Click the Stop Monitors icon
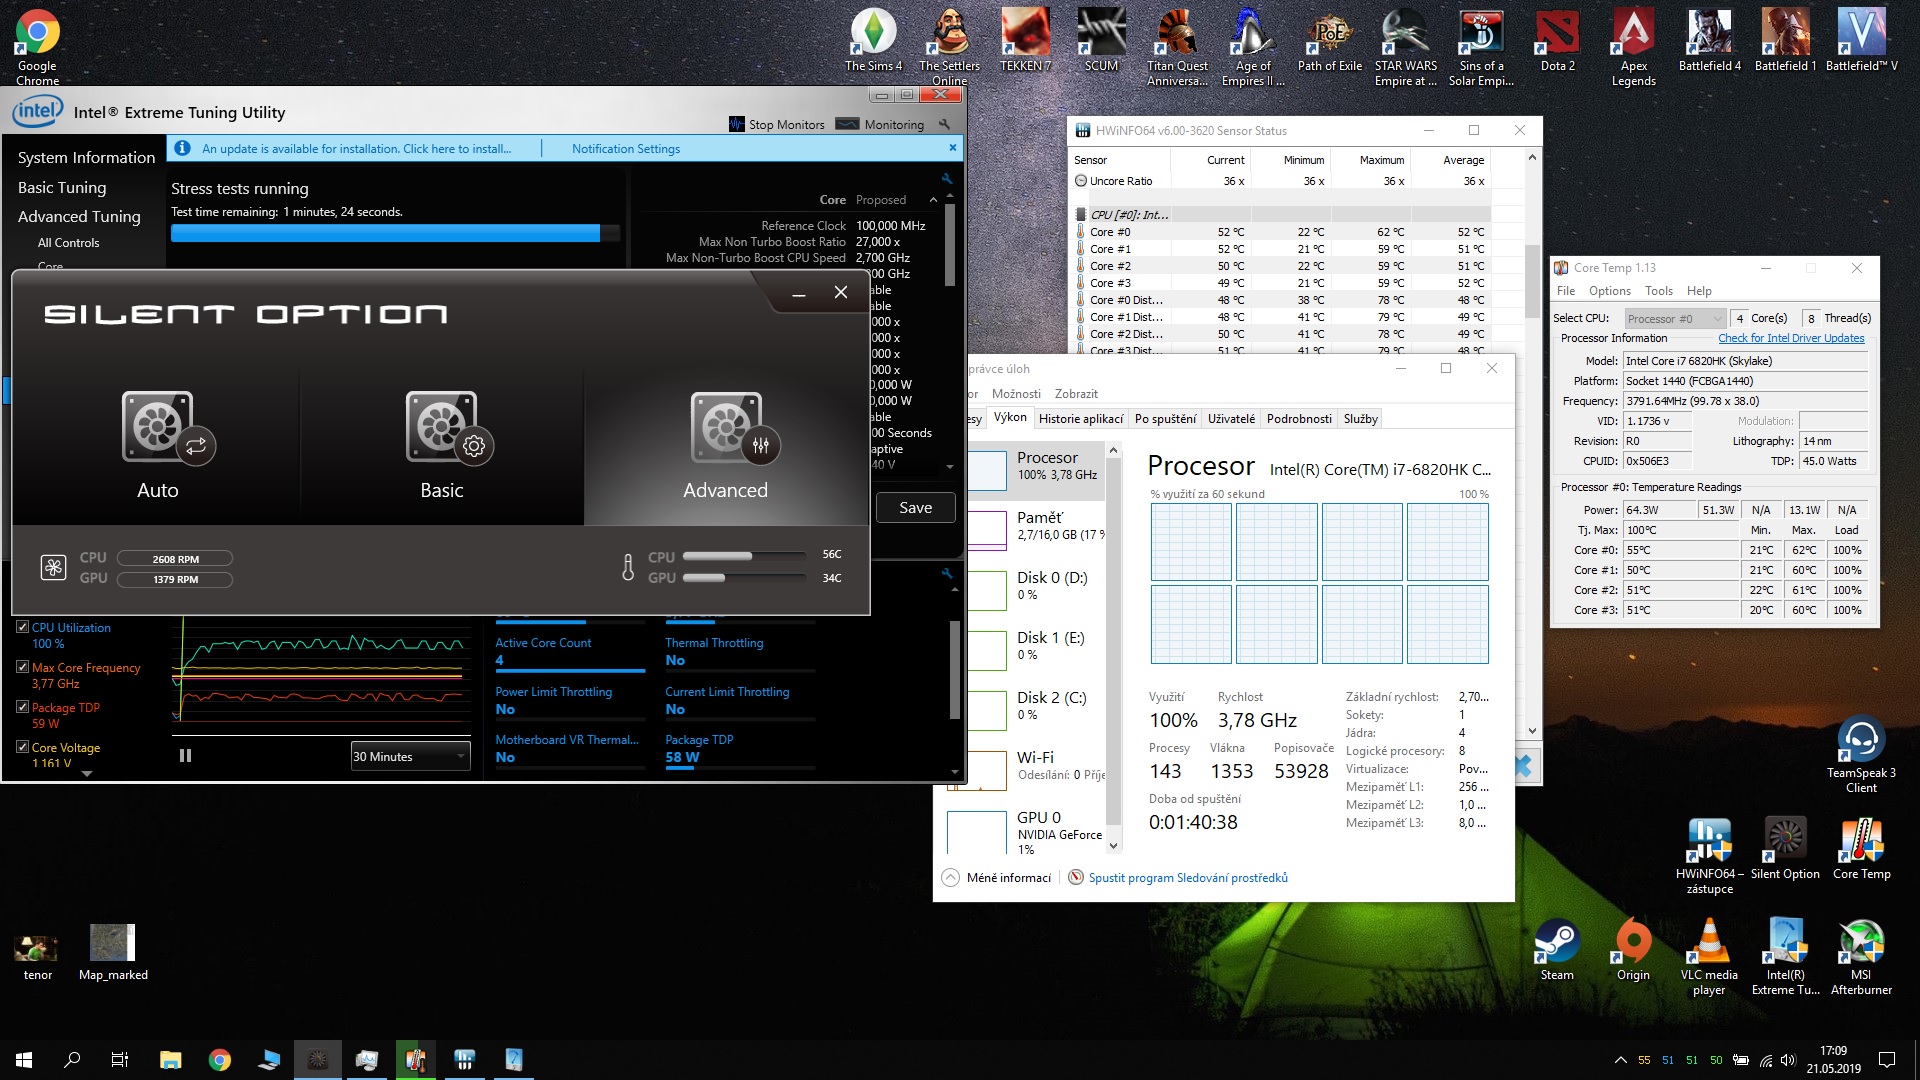Screen dimensions: 1920x1080 click(737, 125)
